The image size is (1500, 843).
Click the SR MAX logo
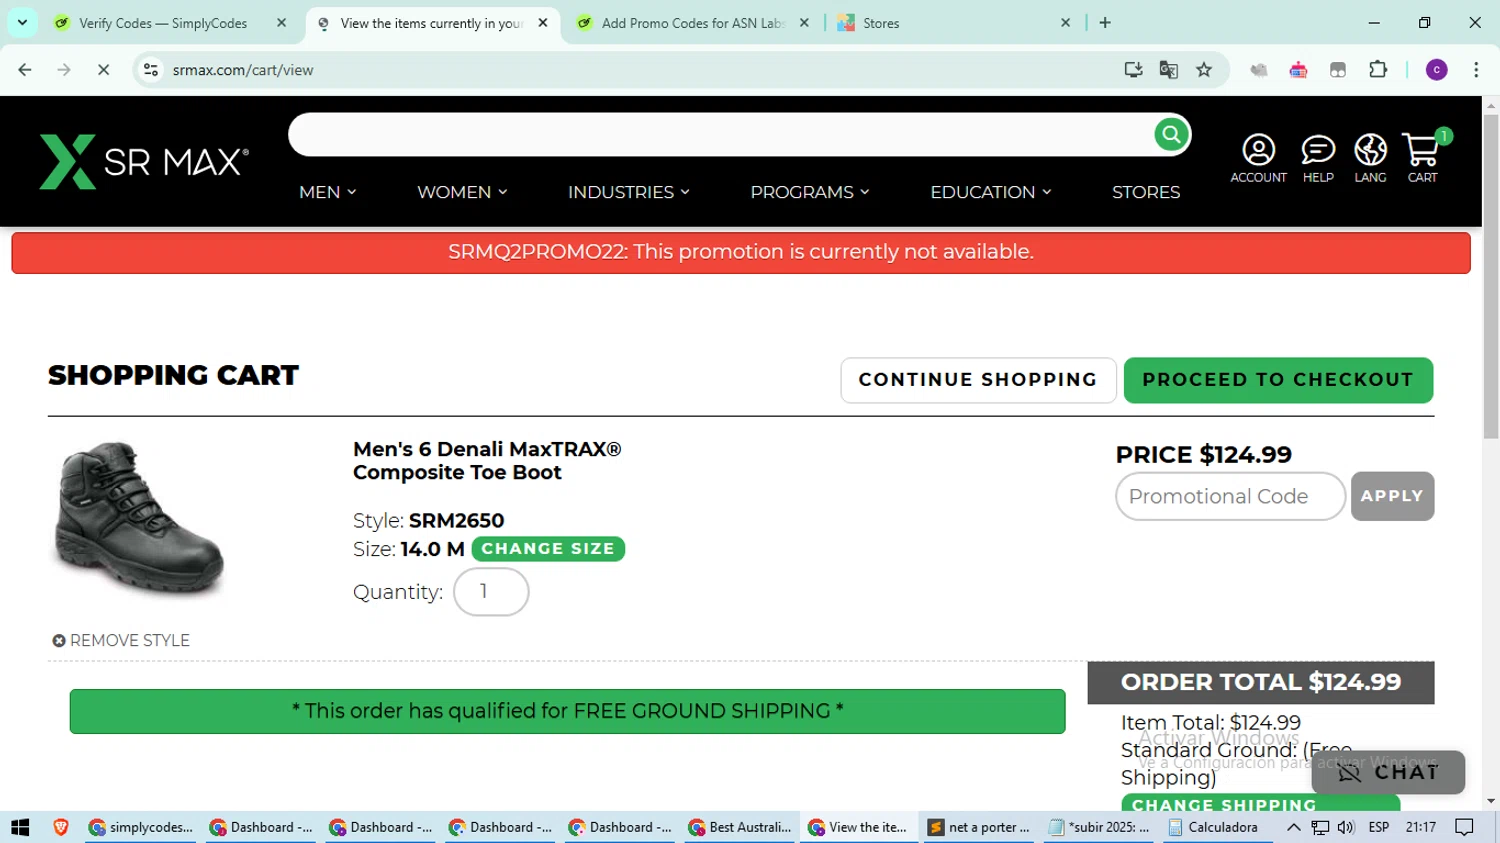pyautogui.click(x=144, y=161)
